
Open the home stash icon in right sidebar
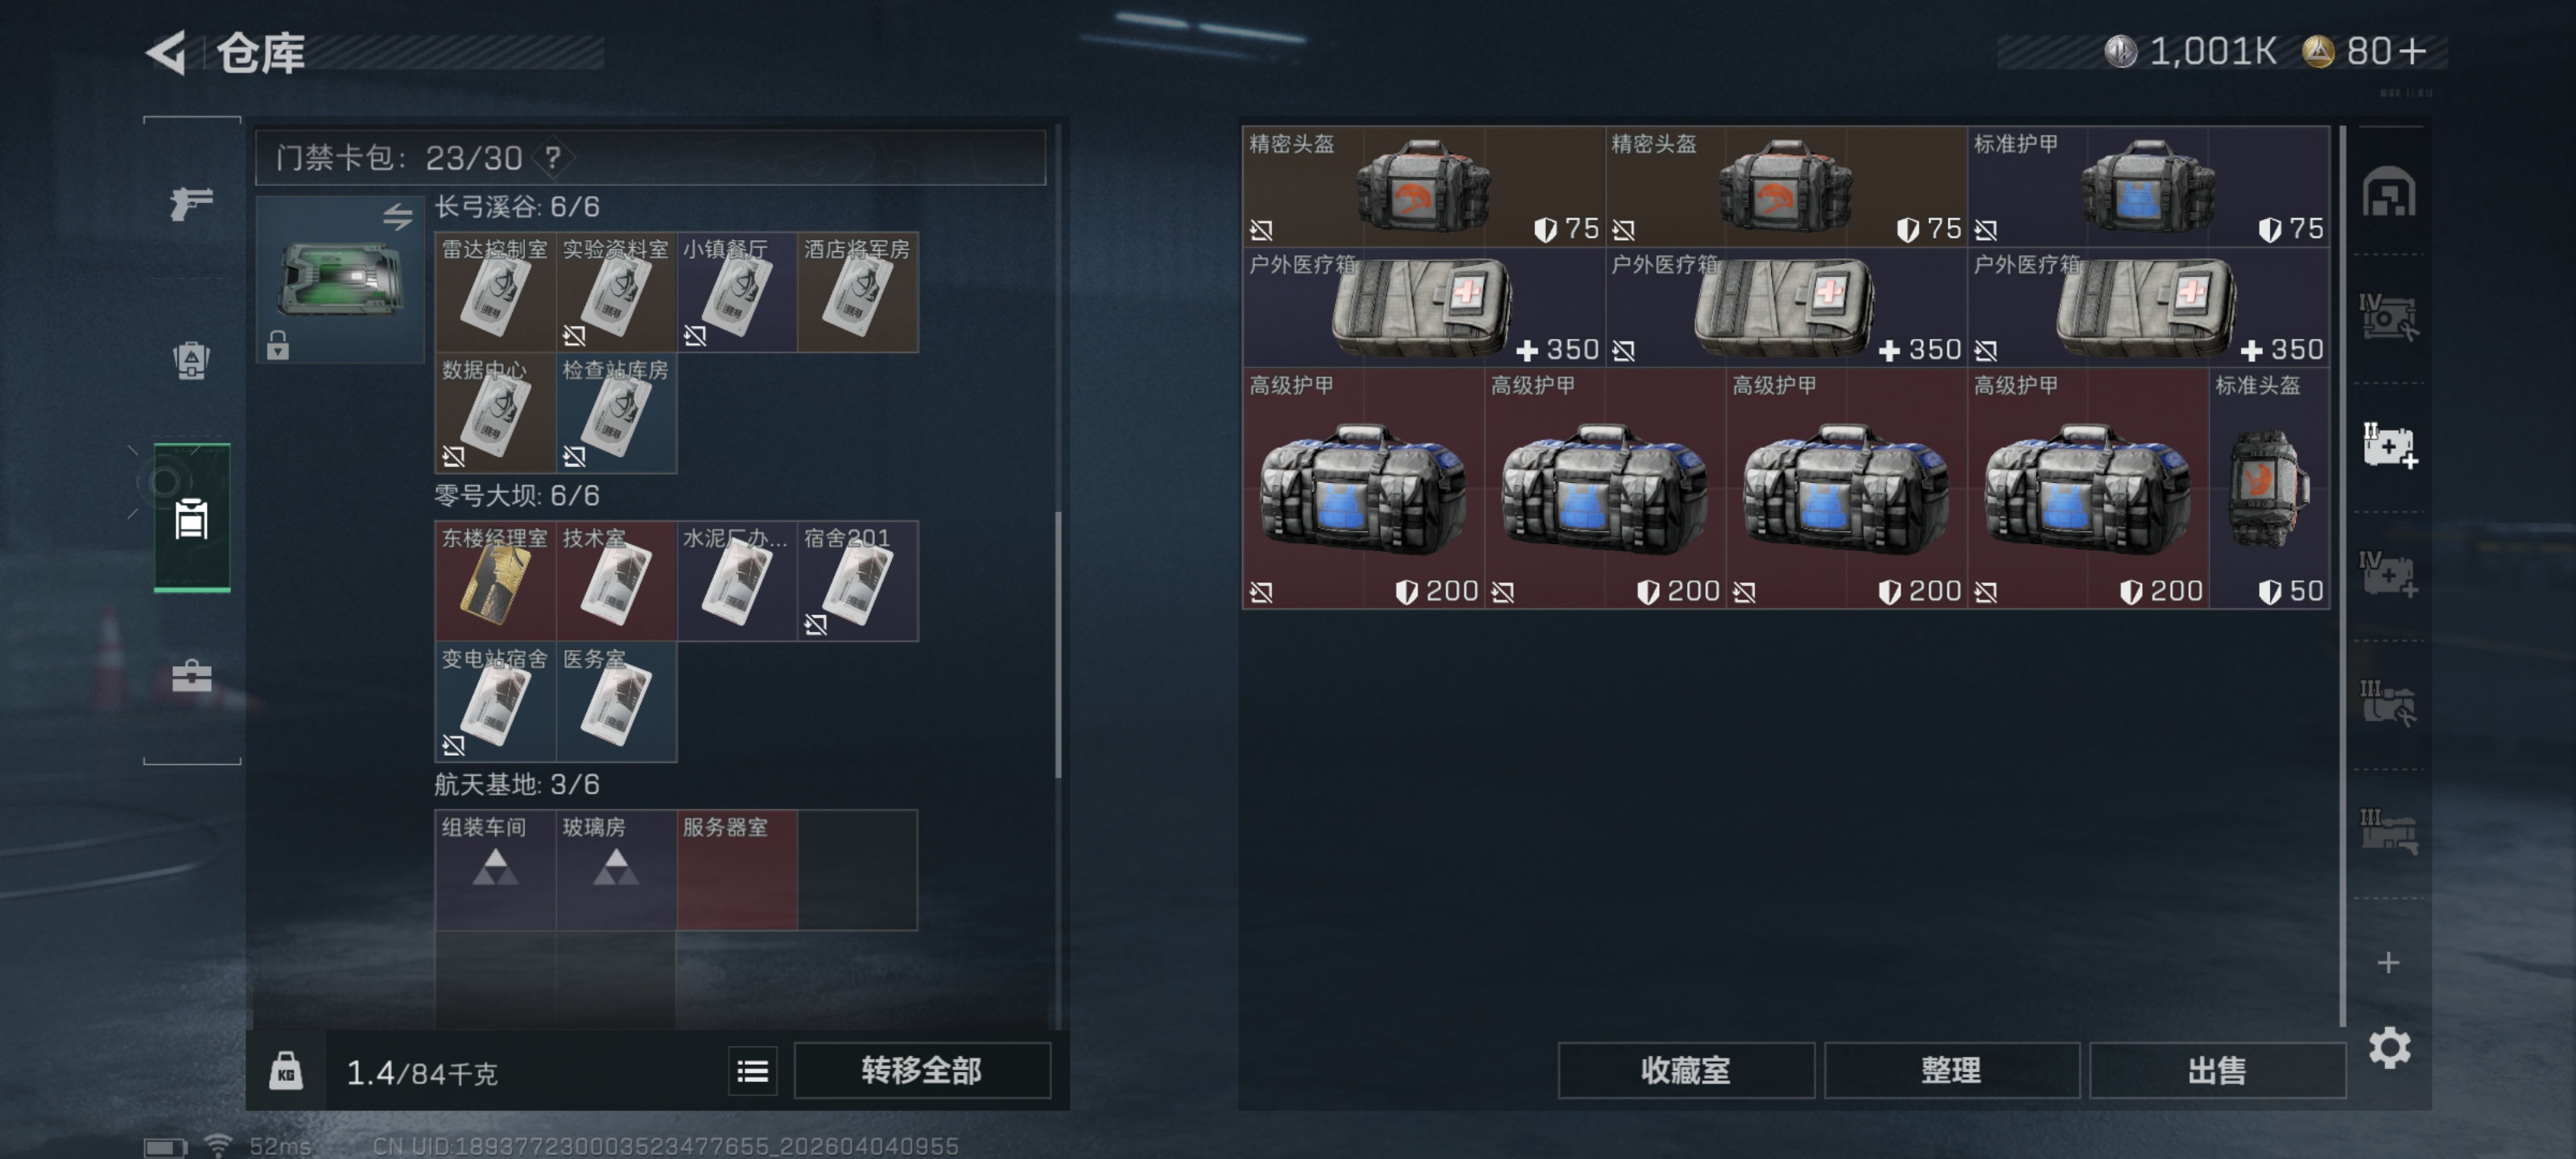click(x=2388, y=192)
